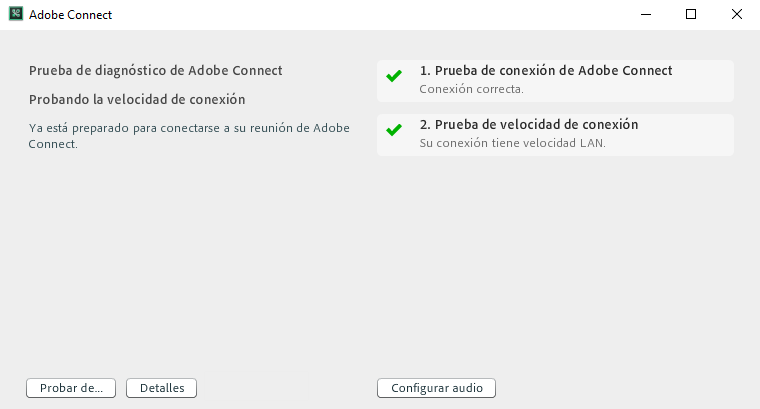Minimize the Adobe Connect window
This screenshot has height=409, width=760.
(645, 15)
